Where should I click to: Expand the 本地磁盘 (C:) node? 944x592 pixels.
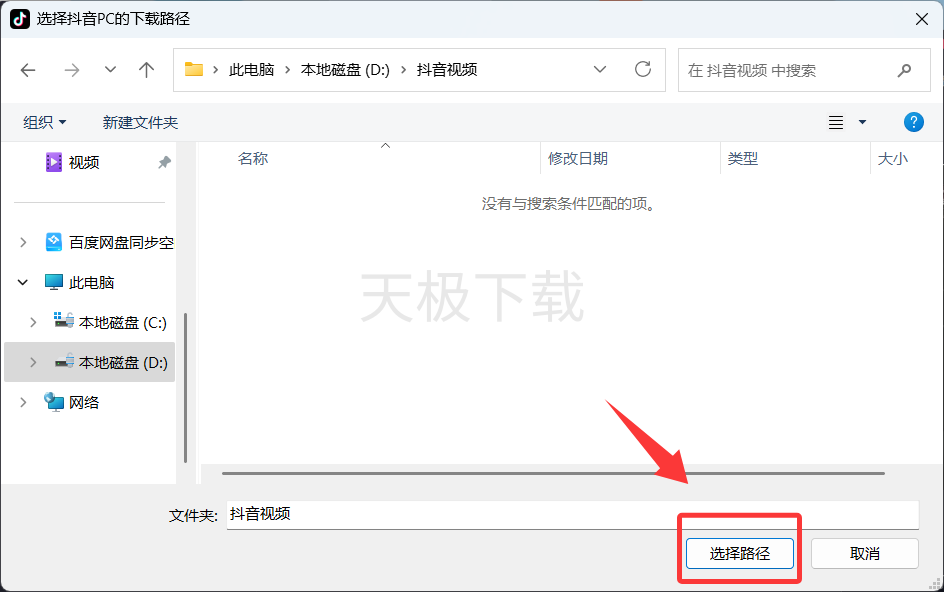pos(33,322)
